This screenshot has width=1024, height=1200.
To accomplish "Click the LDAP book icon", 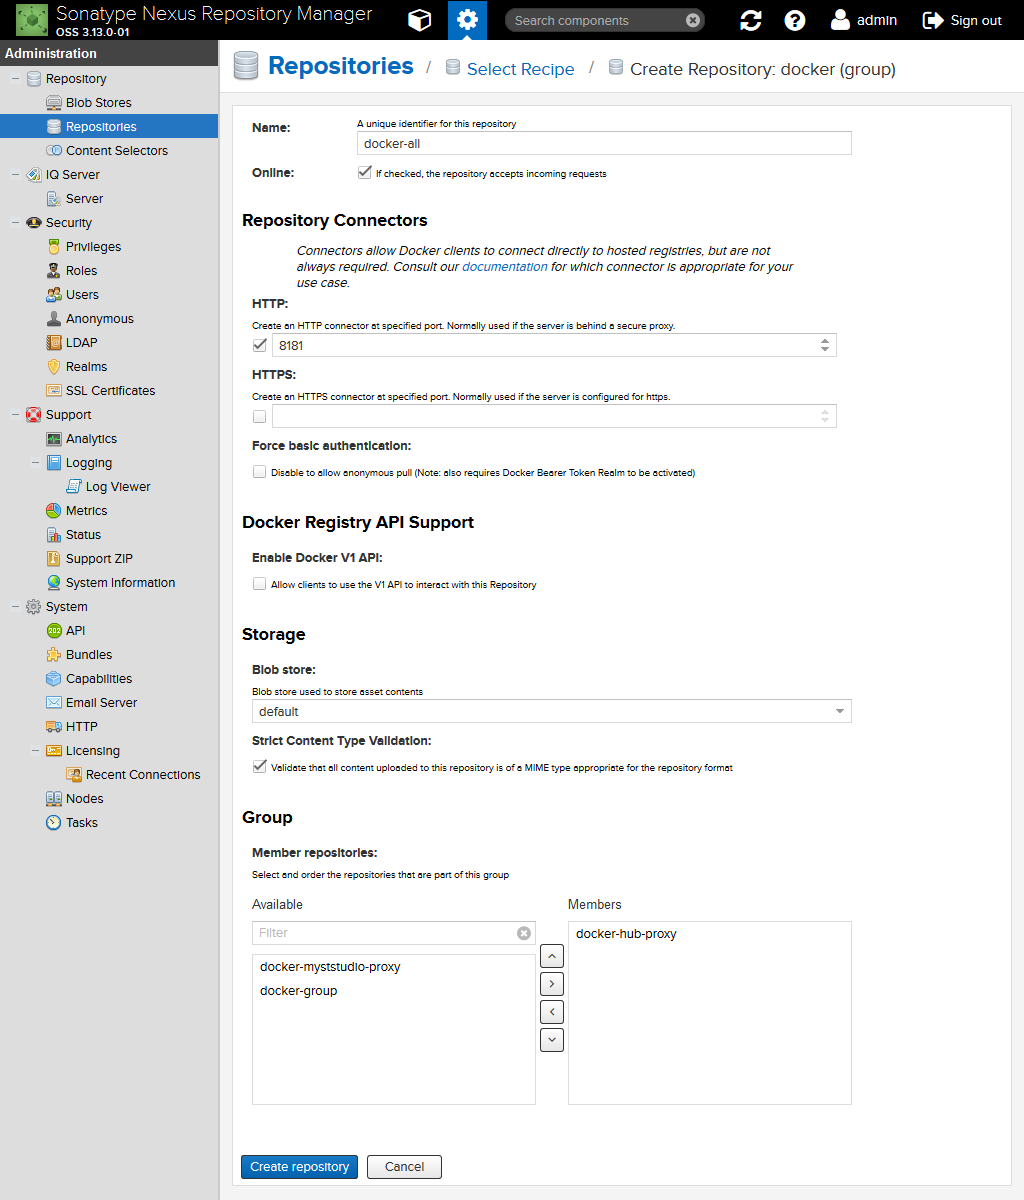I will (54, 343).
